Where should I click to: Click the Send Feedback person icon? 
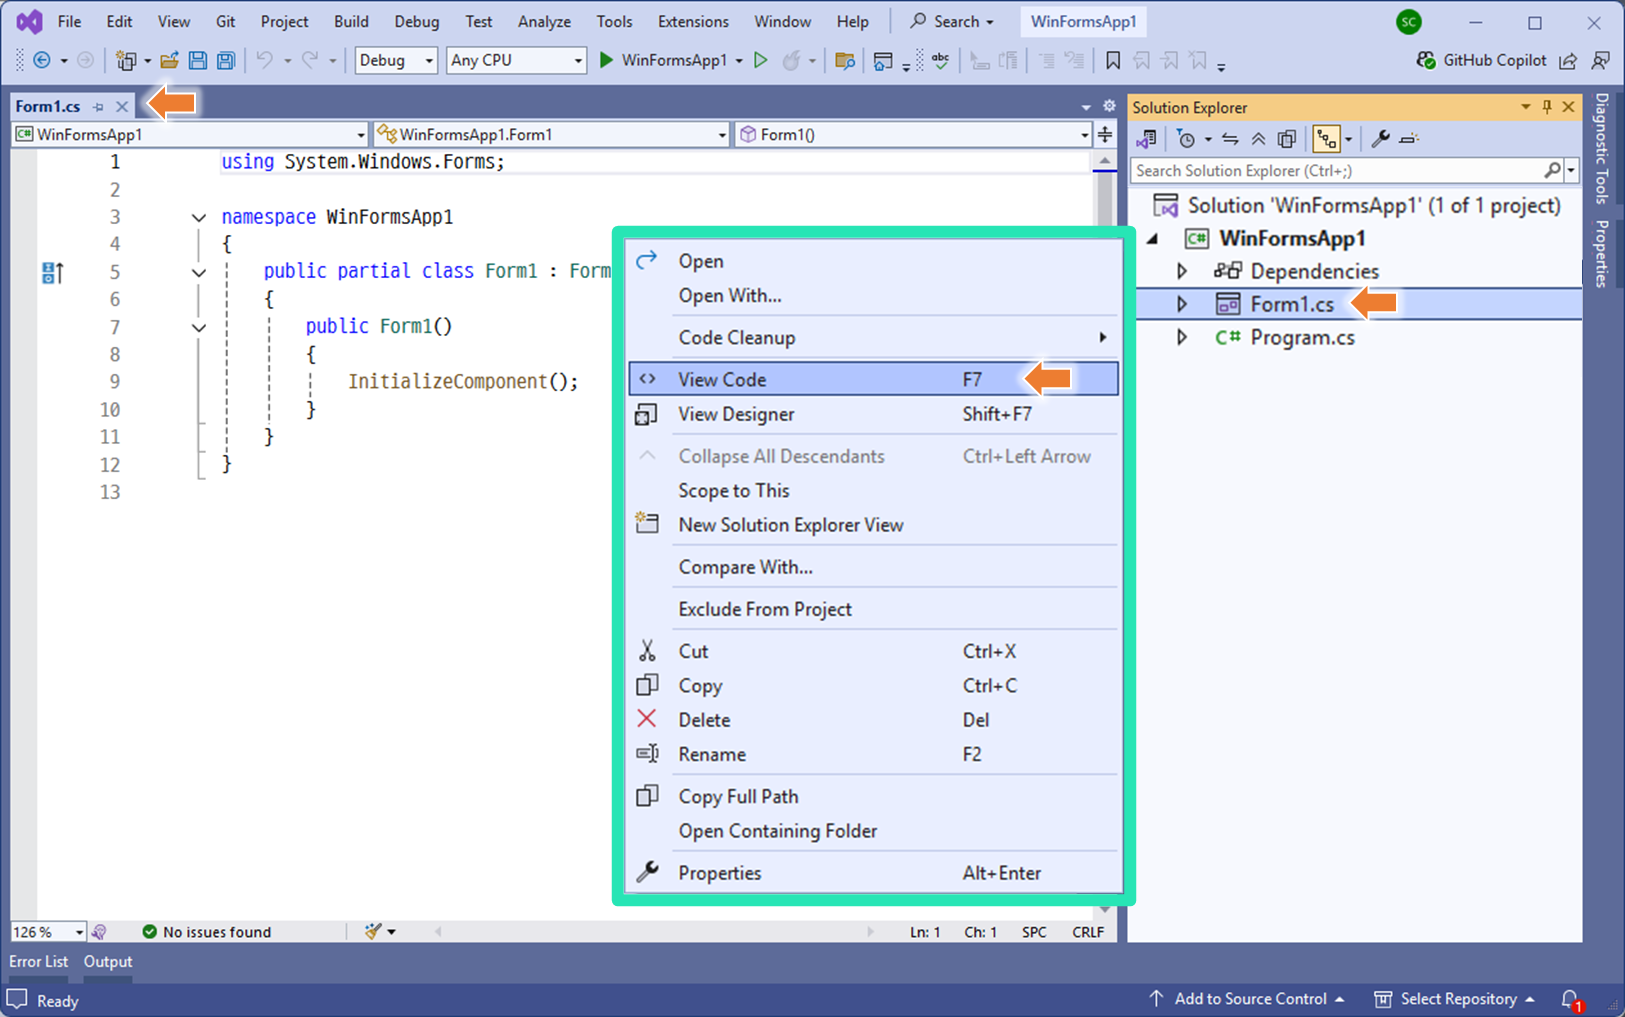click(1600, 60)
